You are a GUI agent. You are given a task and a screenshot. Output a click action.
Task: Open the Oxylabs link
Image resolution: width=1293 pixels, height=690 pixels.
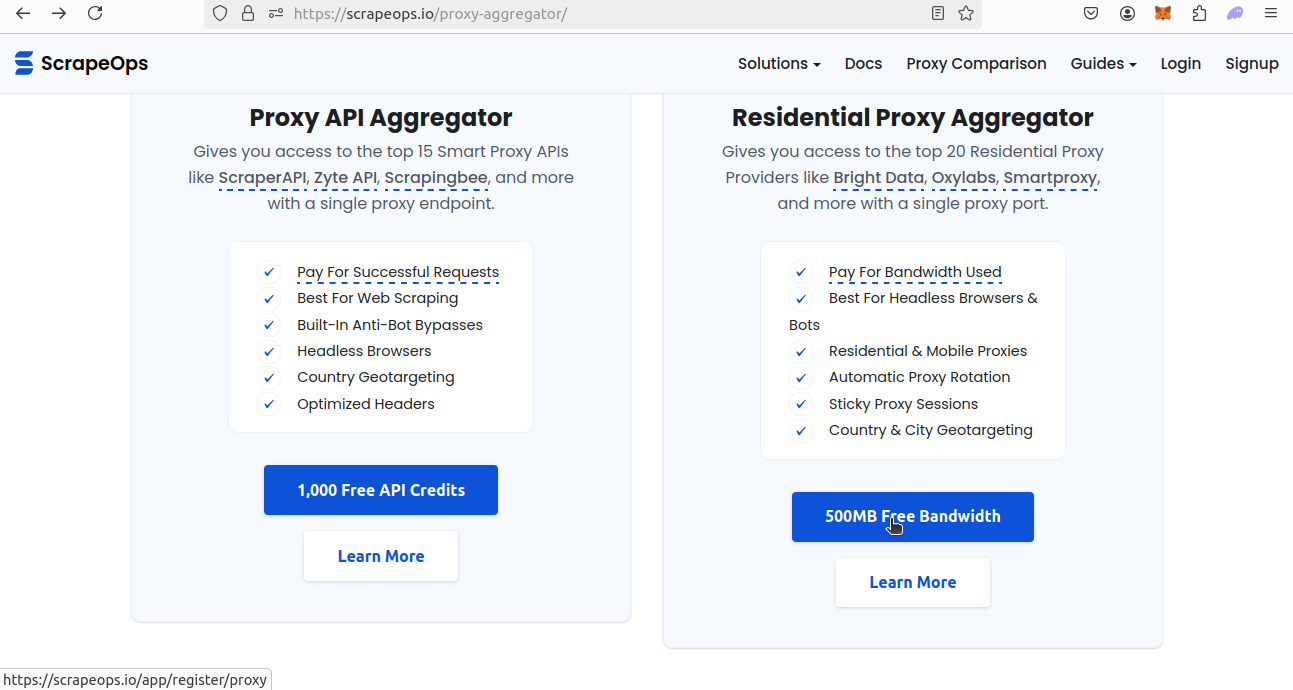coord(964,178)
